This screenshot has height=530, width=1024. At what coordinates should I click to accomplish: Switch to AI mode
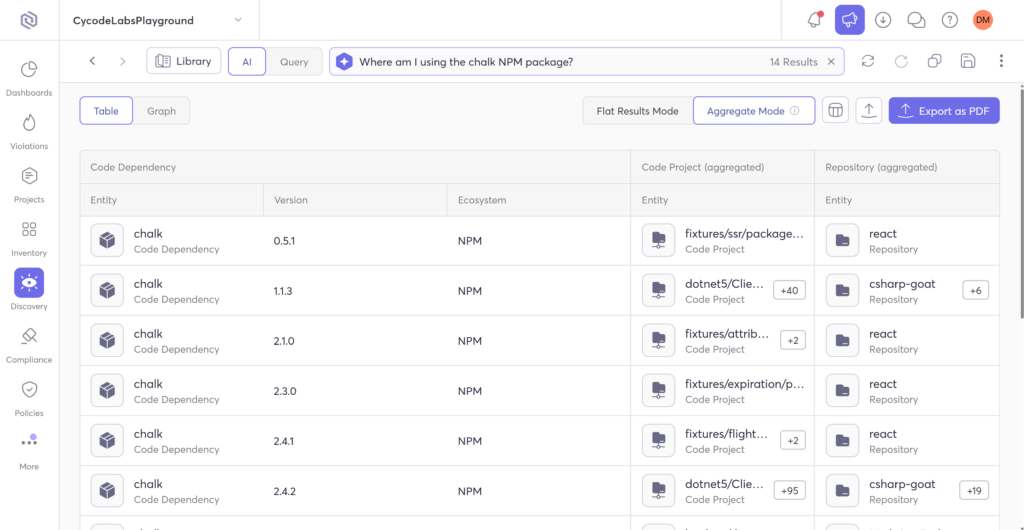click(x=247, y=61)
